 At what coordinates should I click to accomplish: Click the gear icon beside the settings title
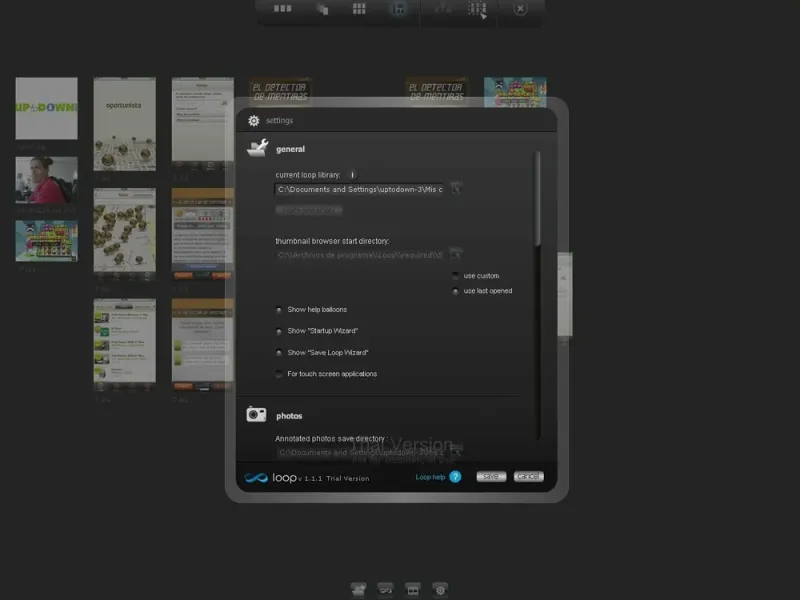point(254,121)
